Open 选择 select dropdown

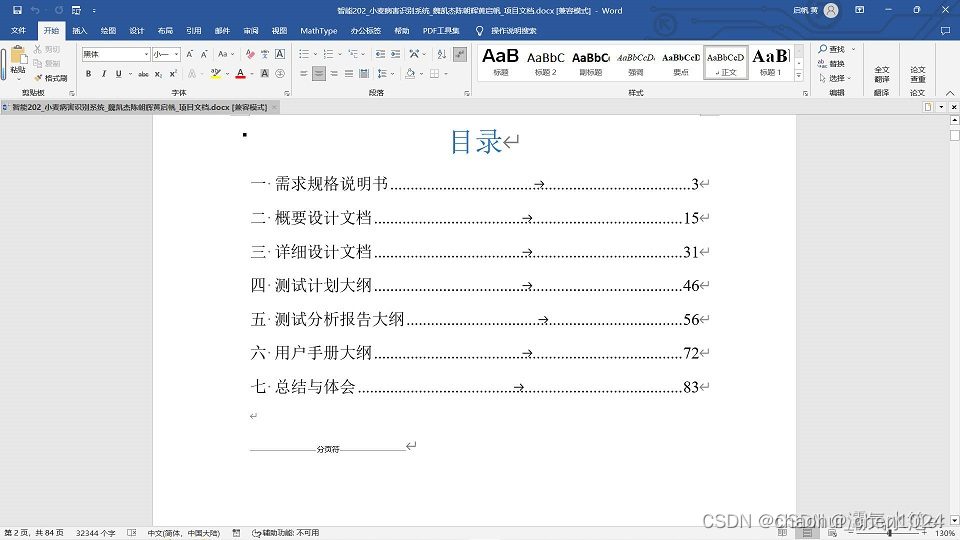(835, 78)
